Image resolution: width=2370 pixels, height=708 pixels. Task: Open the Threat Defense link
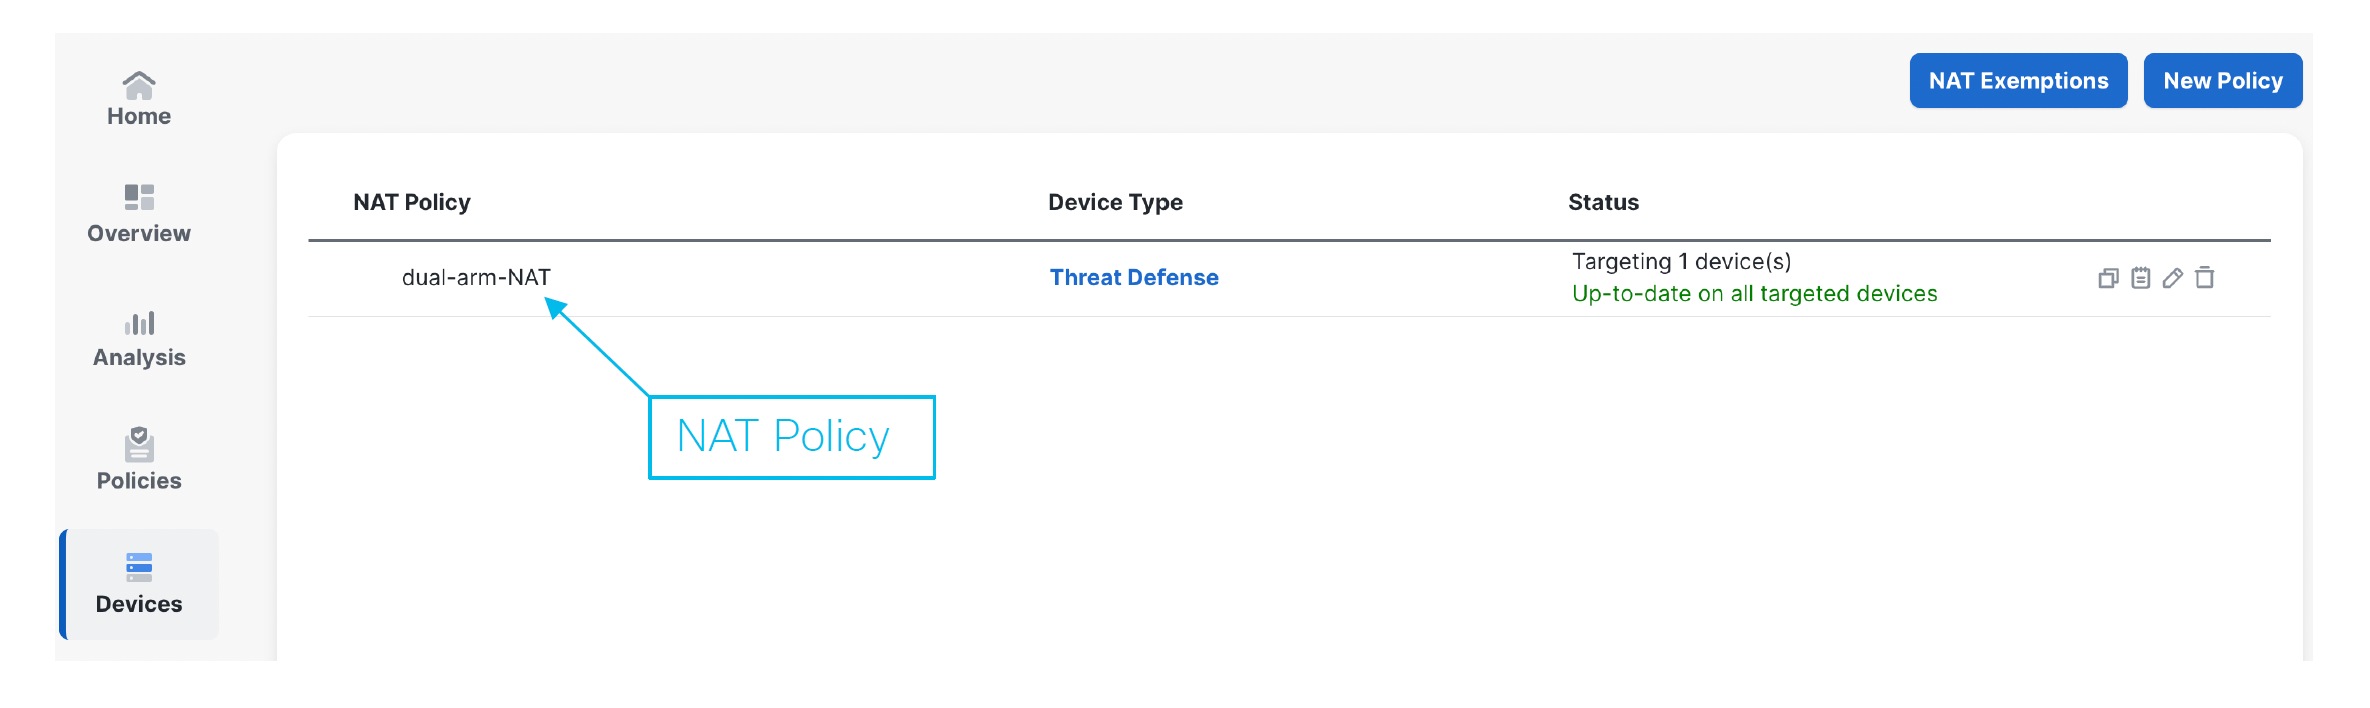coord(1133,278)
